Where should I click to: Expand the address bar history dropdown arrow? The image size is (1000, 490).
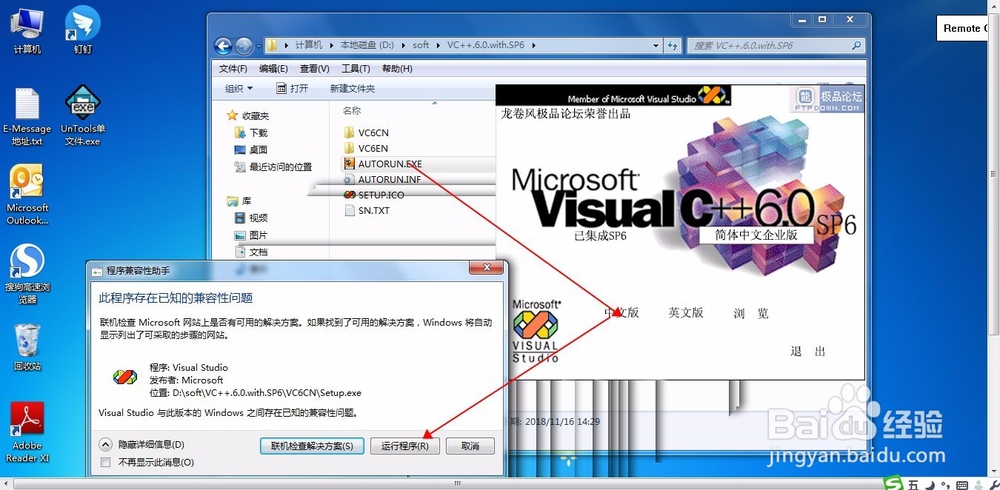click(x=656, y=46)
